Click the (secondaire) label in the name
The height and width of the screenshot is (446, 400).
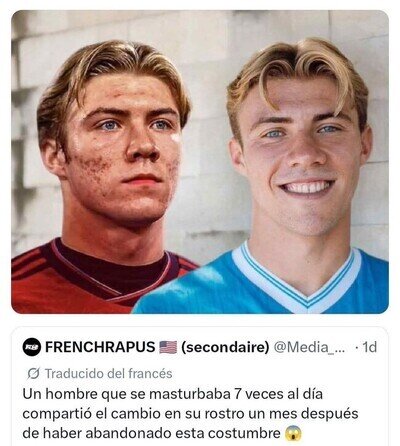point(225,347)
